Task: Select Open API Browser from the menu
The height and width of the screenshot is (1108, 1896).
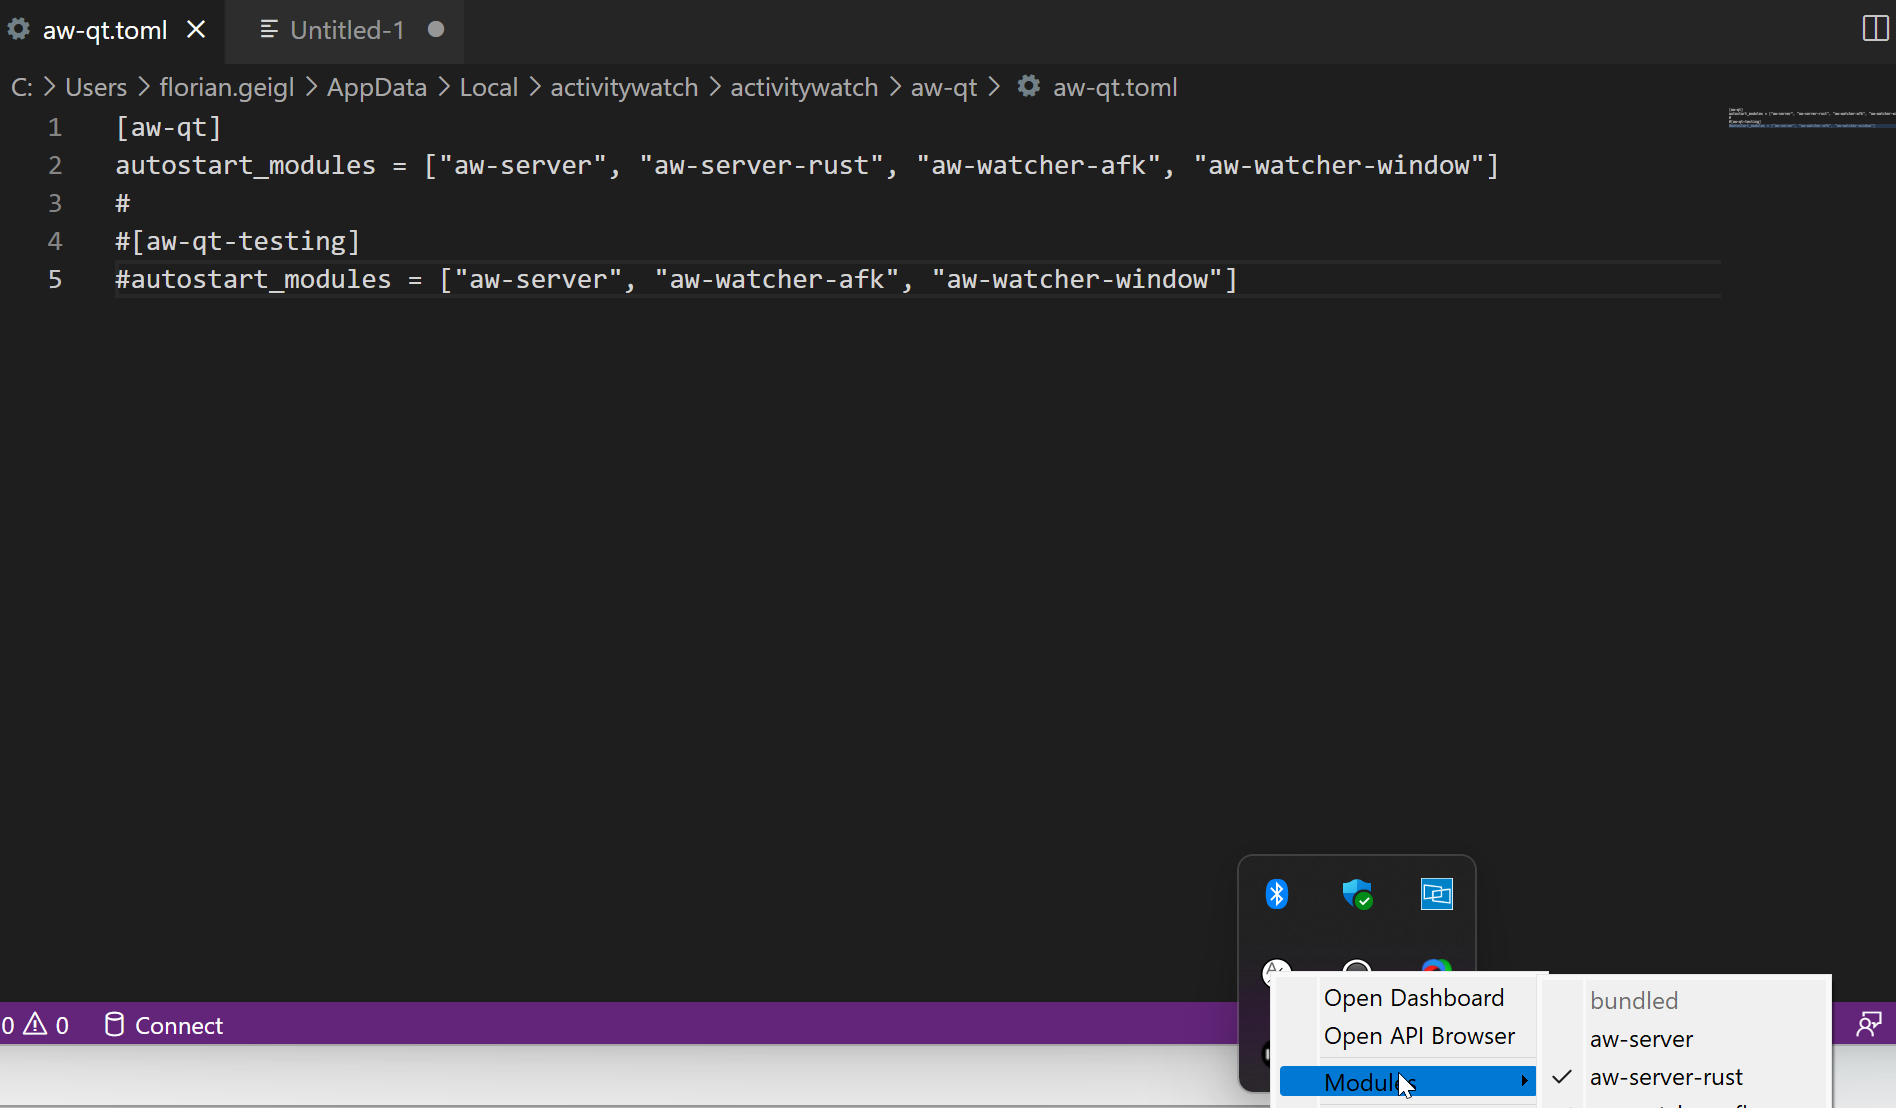Action: point(1419,1036)
